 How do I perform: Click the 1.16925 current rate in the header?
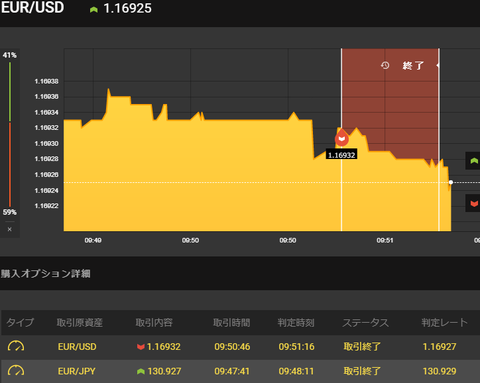click(127, 9)
